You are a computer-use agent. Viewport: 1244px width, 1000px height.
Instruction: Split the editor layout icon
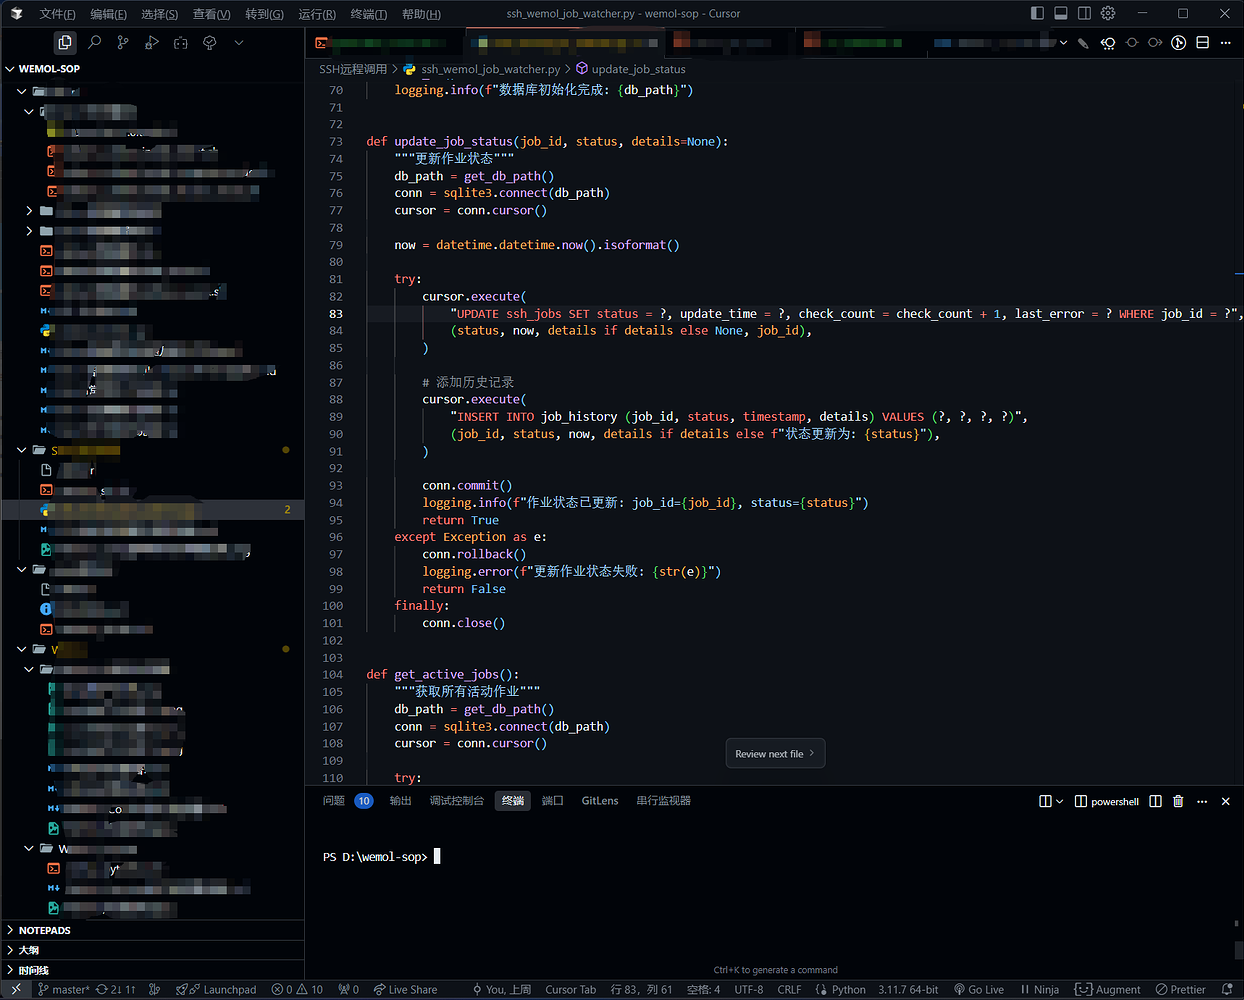[x=1203, y=43]
